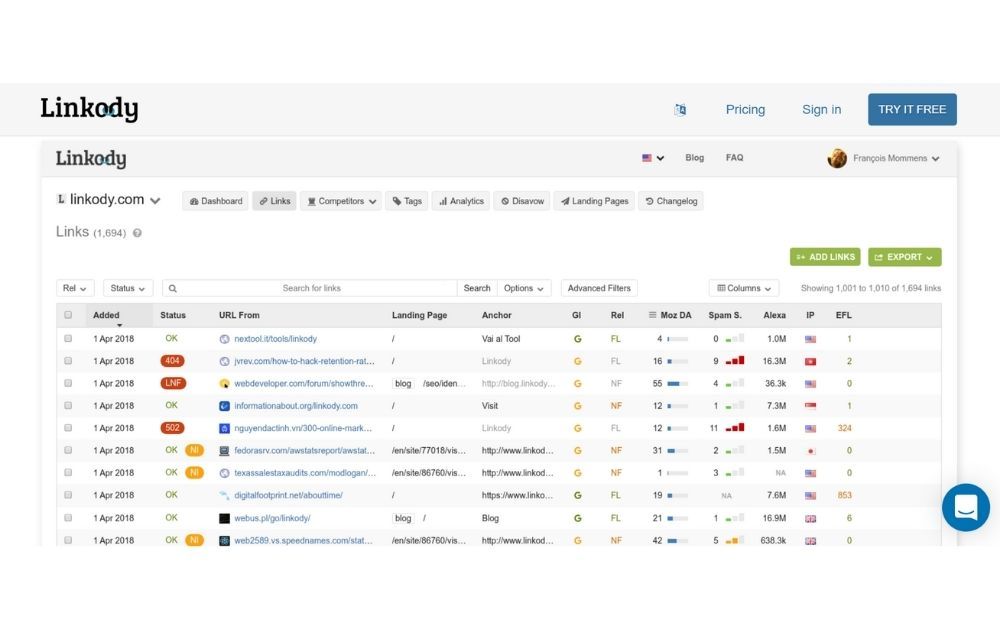
Task: Open the Pricing link
Action: (745, 110)
